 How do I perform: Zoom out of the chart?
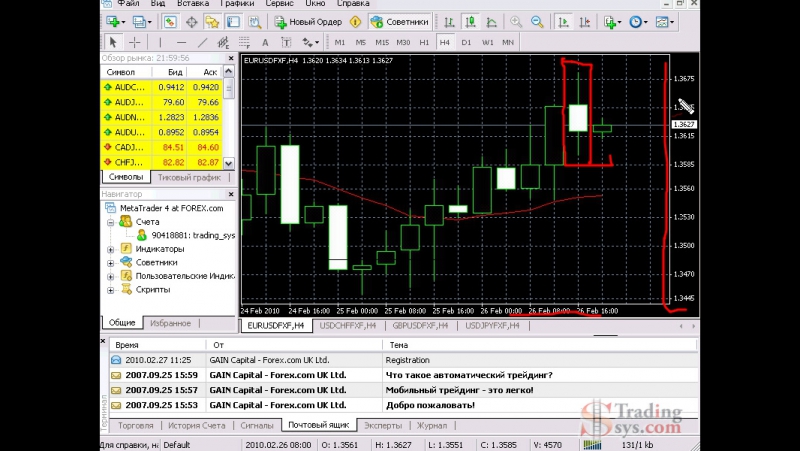(537, 22)
